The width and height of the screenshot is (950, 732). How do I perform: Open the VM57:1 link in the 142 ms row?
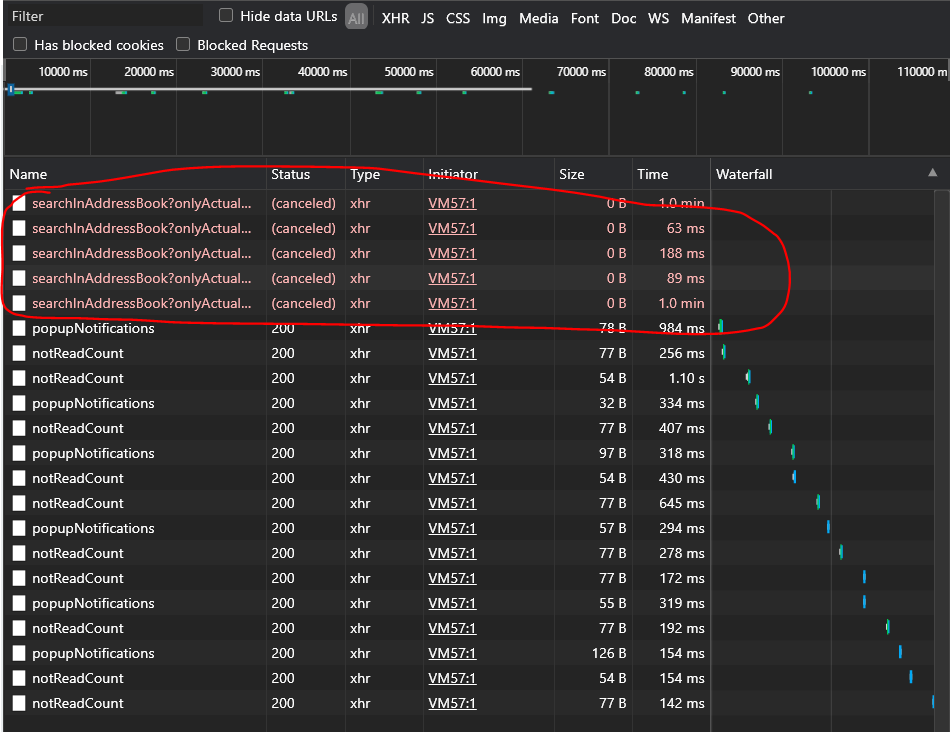coord(452,703)
